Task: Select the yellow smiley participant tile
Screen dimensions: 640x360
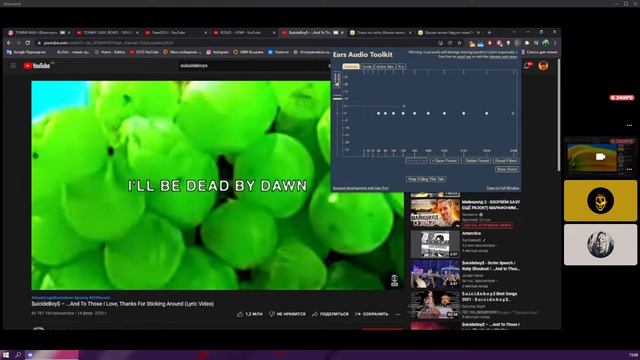Action: pyautogui.click(x=600, y=200)
